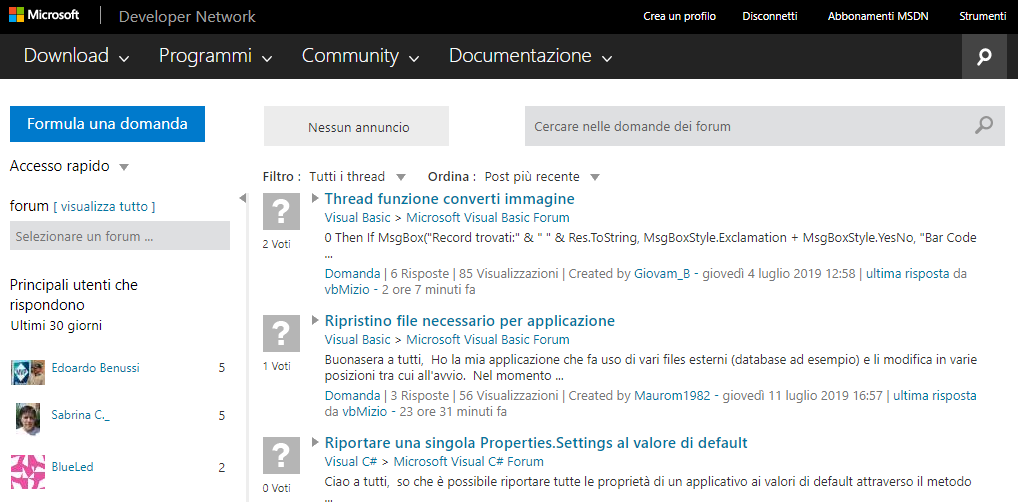
Task: Click BlueLed name link
Action: coord(73,467)
